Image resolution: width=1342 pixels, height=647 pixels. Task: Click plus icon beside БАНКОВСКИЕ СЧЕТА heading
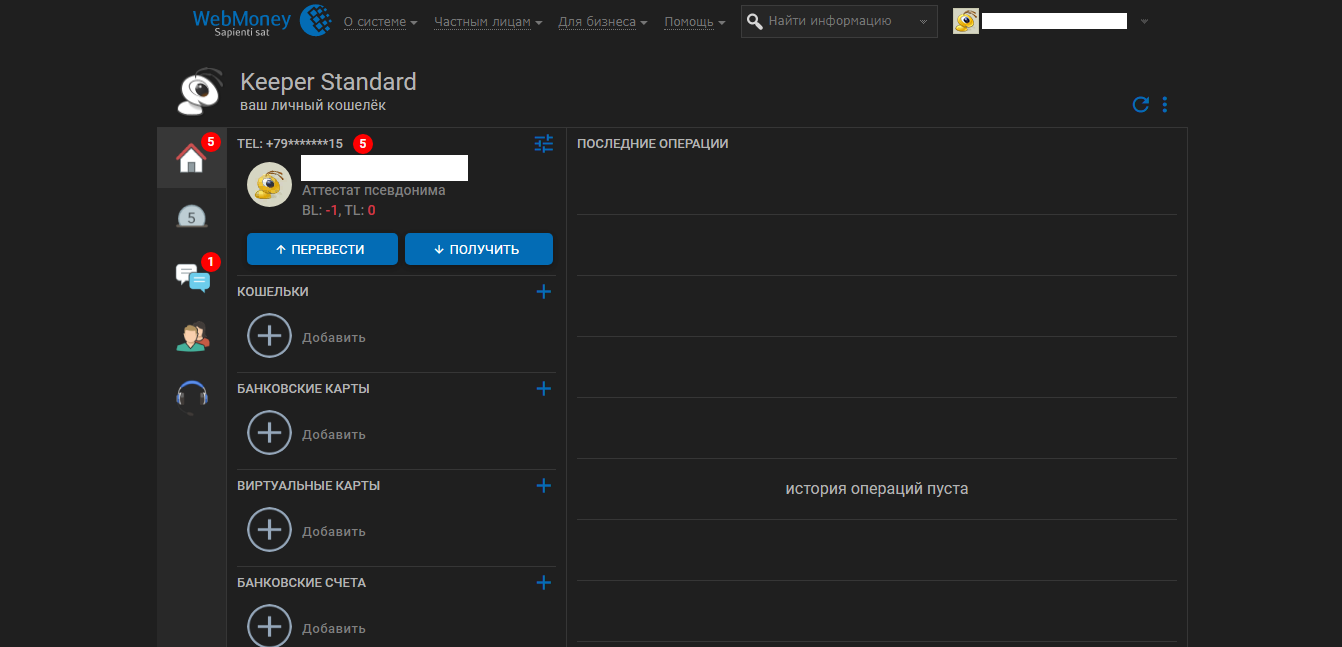(544, 583)
